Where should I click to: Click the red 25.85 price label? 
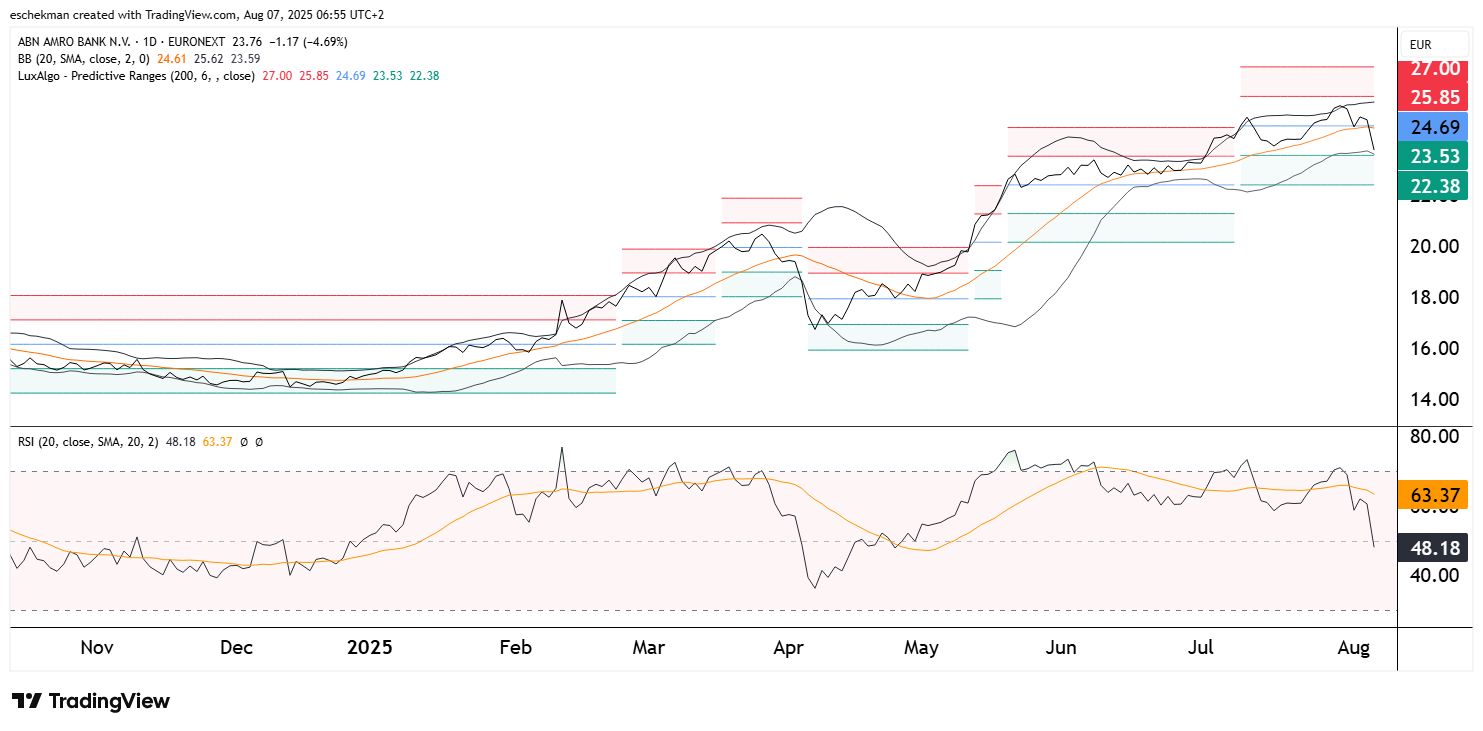coord(1436,98)
